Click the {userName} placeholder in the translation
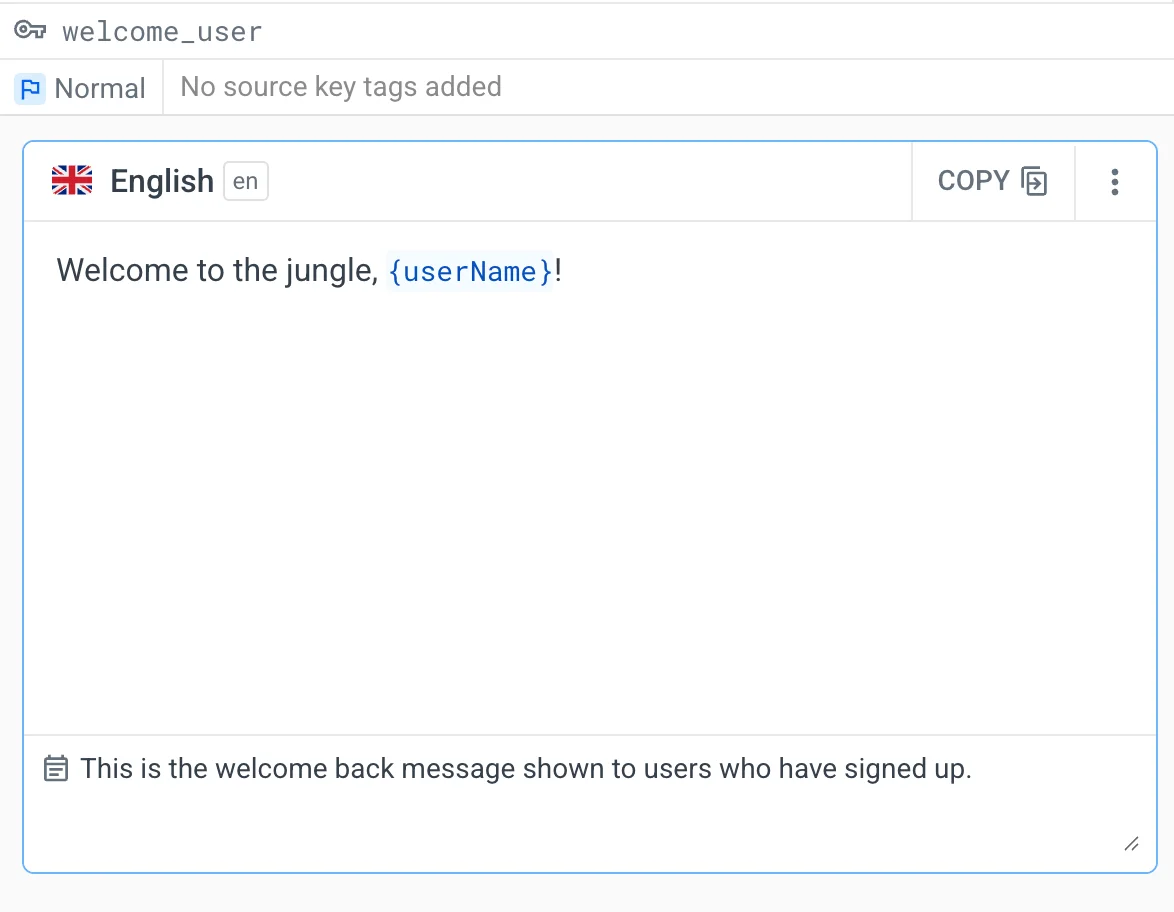 (x=470, y=272)
